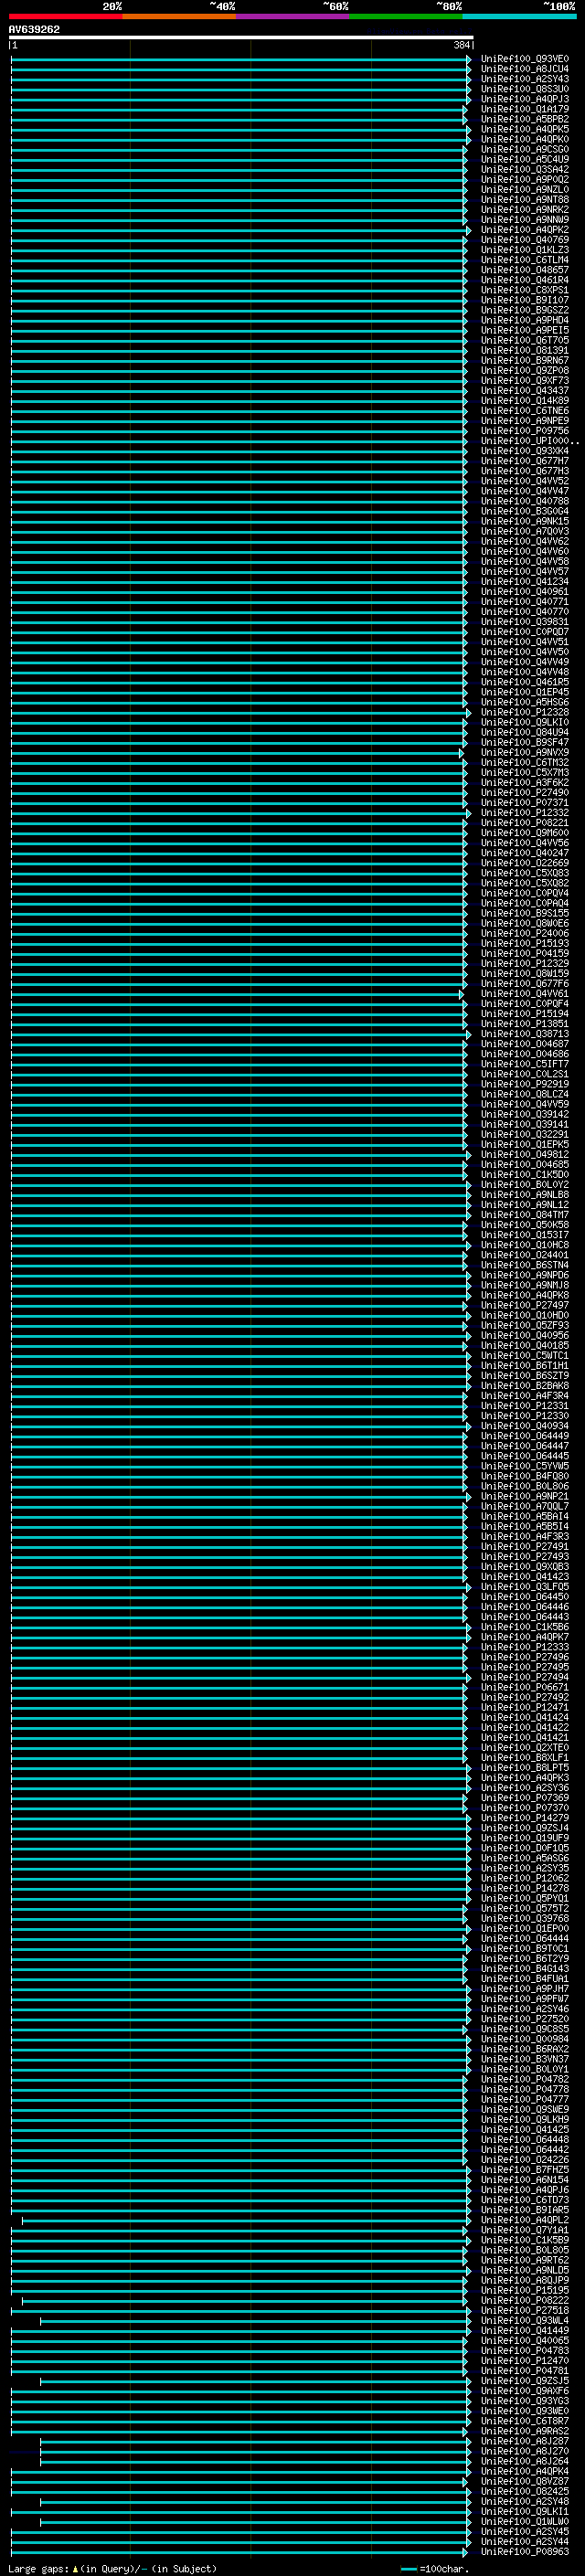
Task: Open hit UniRef100_C5WTC1
Action: coord(525,1356)
